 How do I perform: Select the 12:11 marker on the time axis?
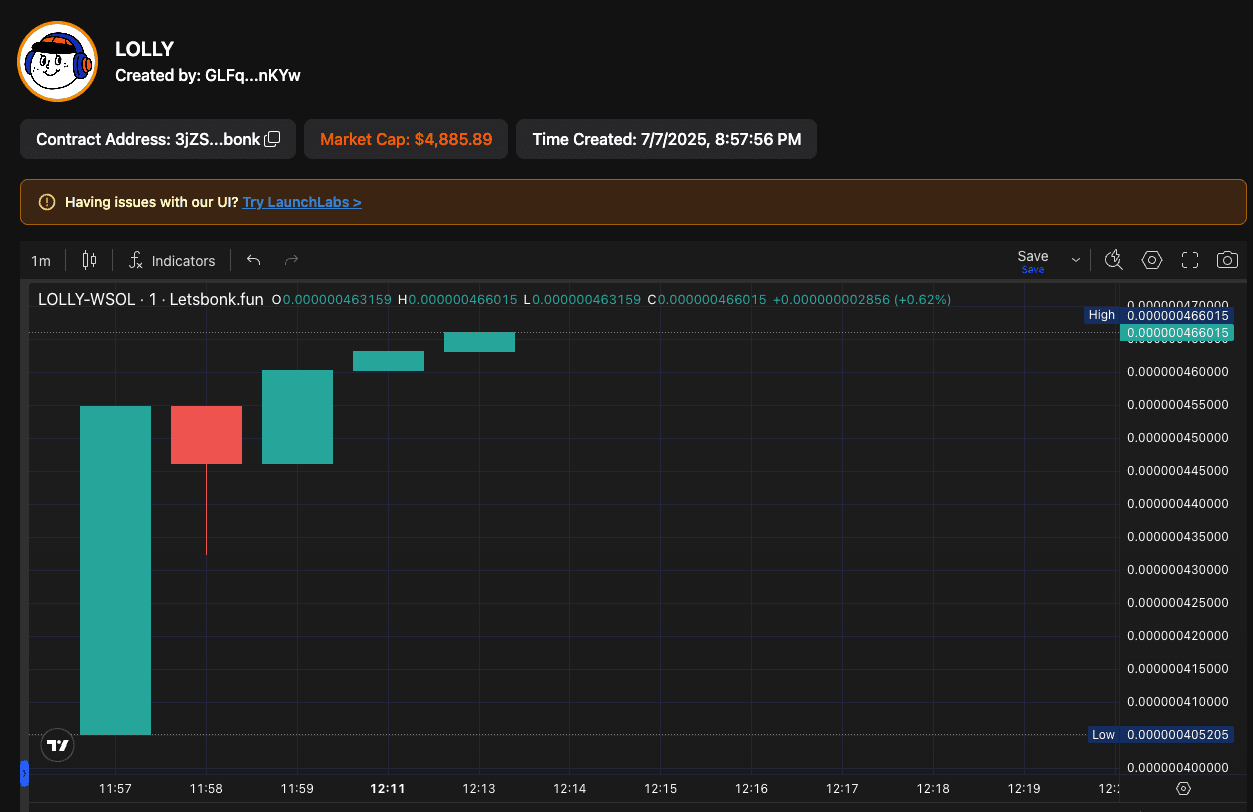(x=388, y=789)
